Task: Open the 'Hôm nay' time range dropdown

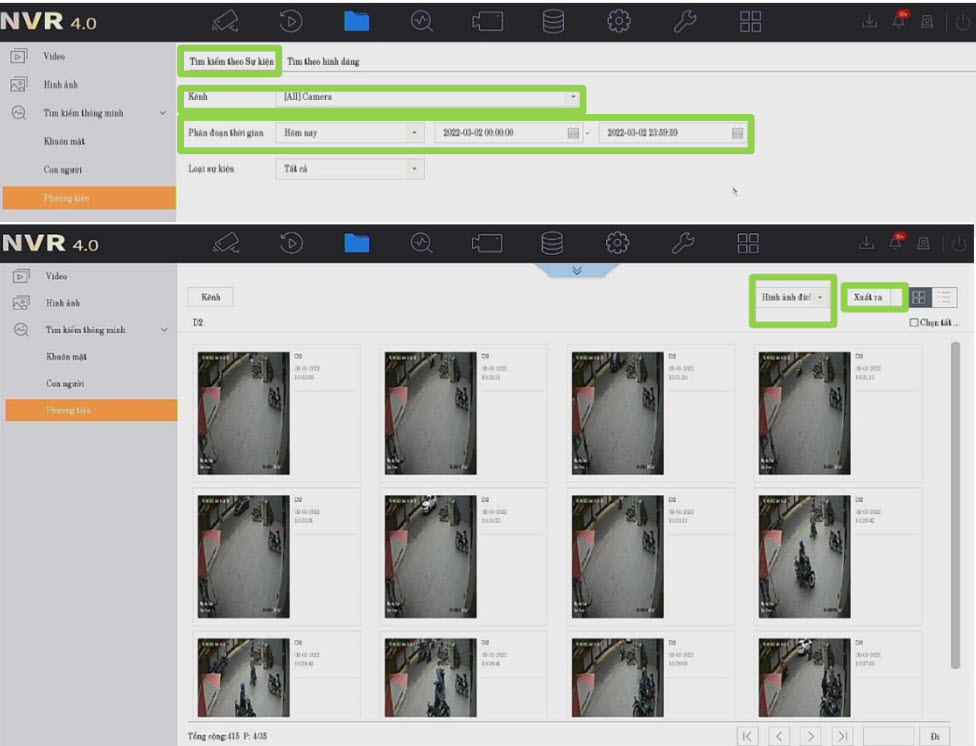Action: pos(349,132)
